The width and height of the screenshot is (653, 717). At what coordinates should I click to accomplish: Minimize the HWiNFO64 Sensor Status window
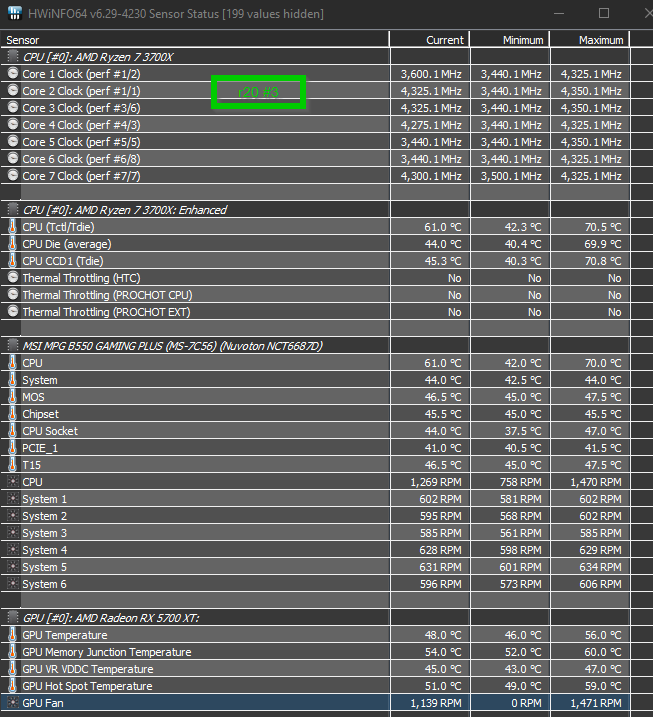tap(558, 13)
